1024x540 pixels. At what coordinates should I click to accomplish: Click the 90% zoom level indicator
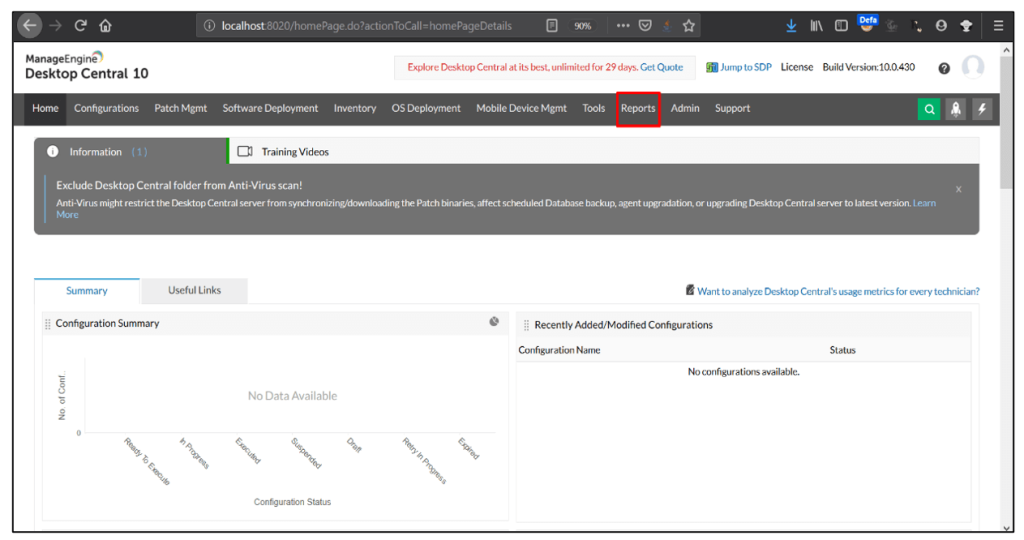click(x=582, y=26)
